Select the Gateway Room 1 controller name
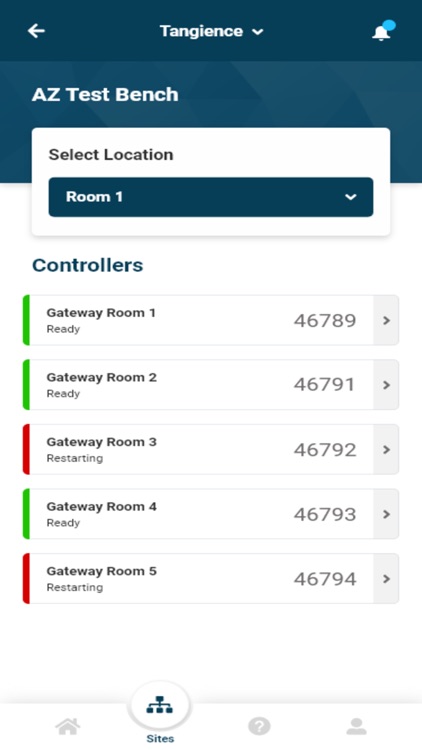 101,313
